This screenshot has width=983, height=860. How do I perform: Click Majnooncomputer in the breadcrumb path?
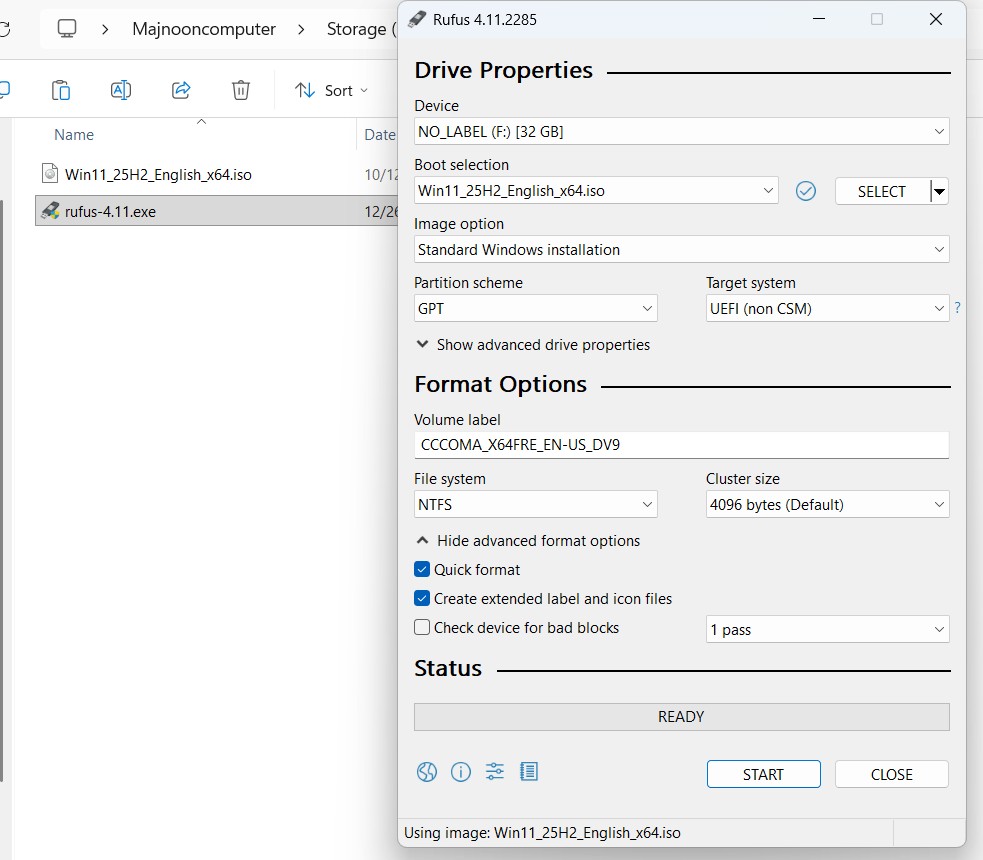tap(204, 29)
